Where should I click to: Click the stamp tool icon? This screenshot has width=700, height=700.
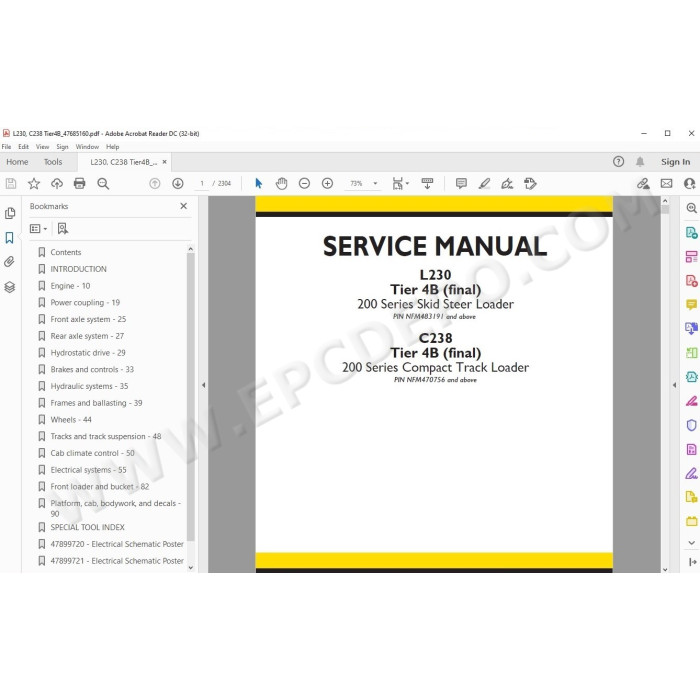click(x=530, y=183)
